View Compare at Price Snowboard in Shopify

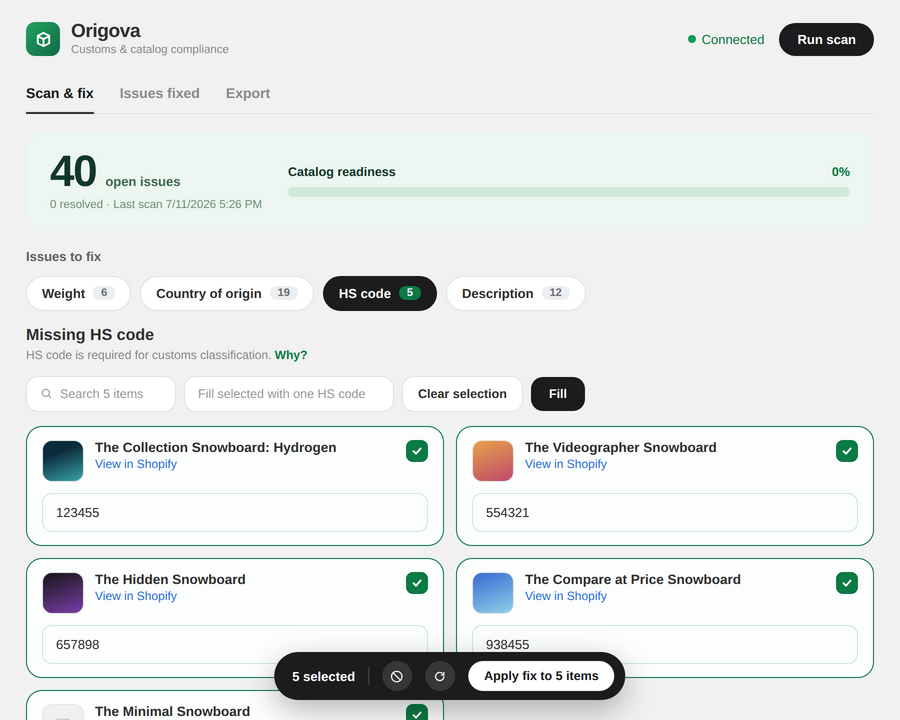pos(566,596)
